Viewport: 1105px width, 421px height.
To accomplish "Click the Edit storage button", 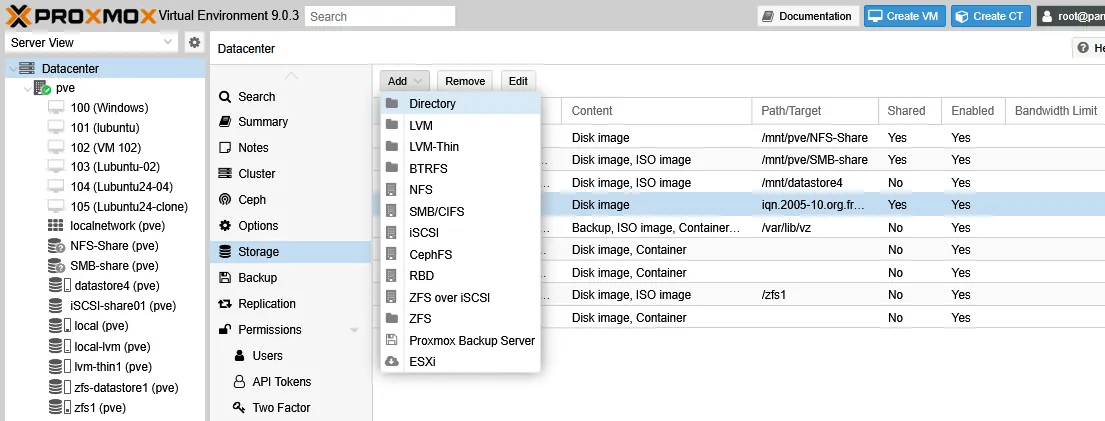I will 518,81.
